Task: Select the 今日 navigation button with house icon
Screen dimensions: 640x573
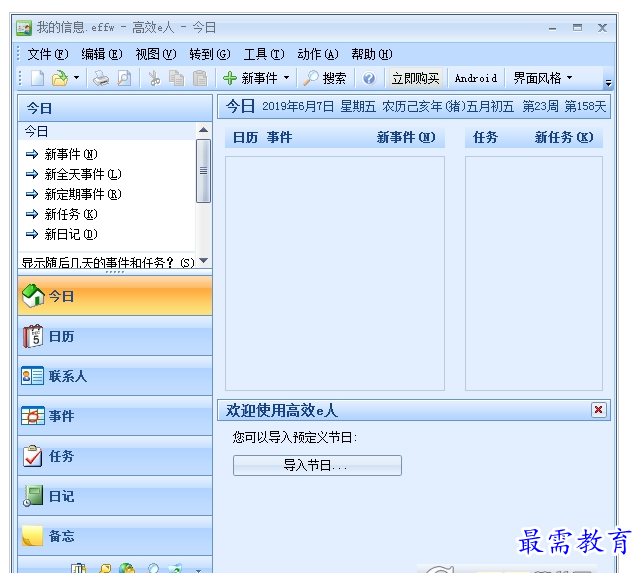Action: click(115, 295)
